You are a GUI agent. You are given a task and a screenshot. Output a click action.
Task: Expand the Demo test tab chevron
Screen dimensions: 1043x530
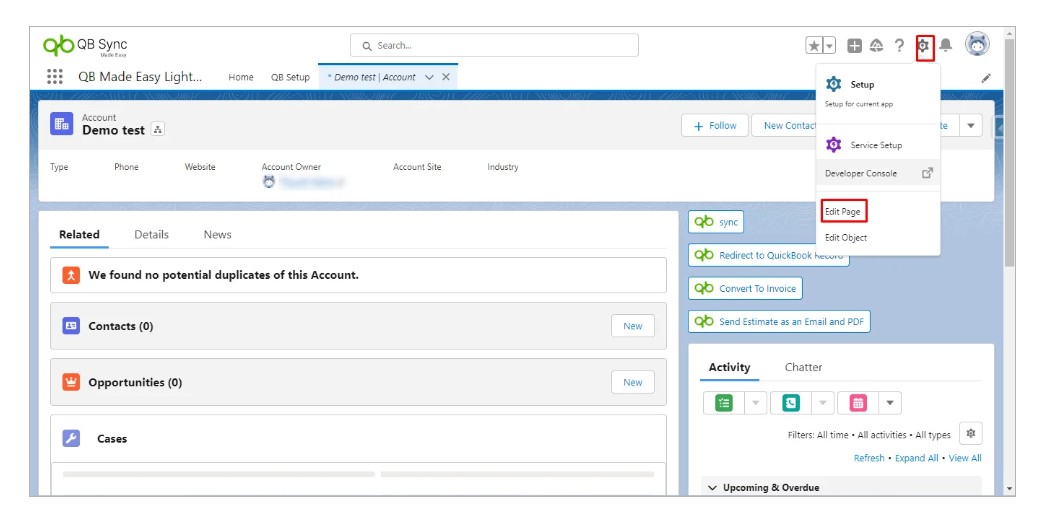click(429, 77)
